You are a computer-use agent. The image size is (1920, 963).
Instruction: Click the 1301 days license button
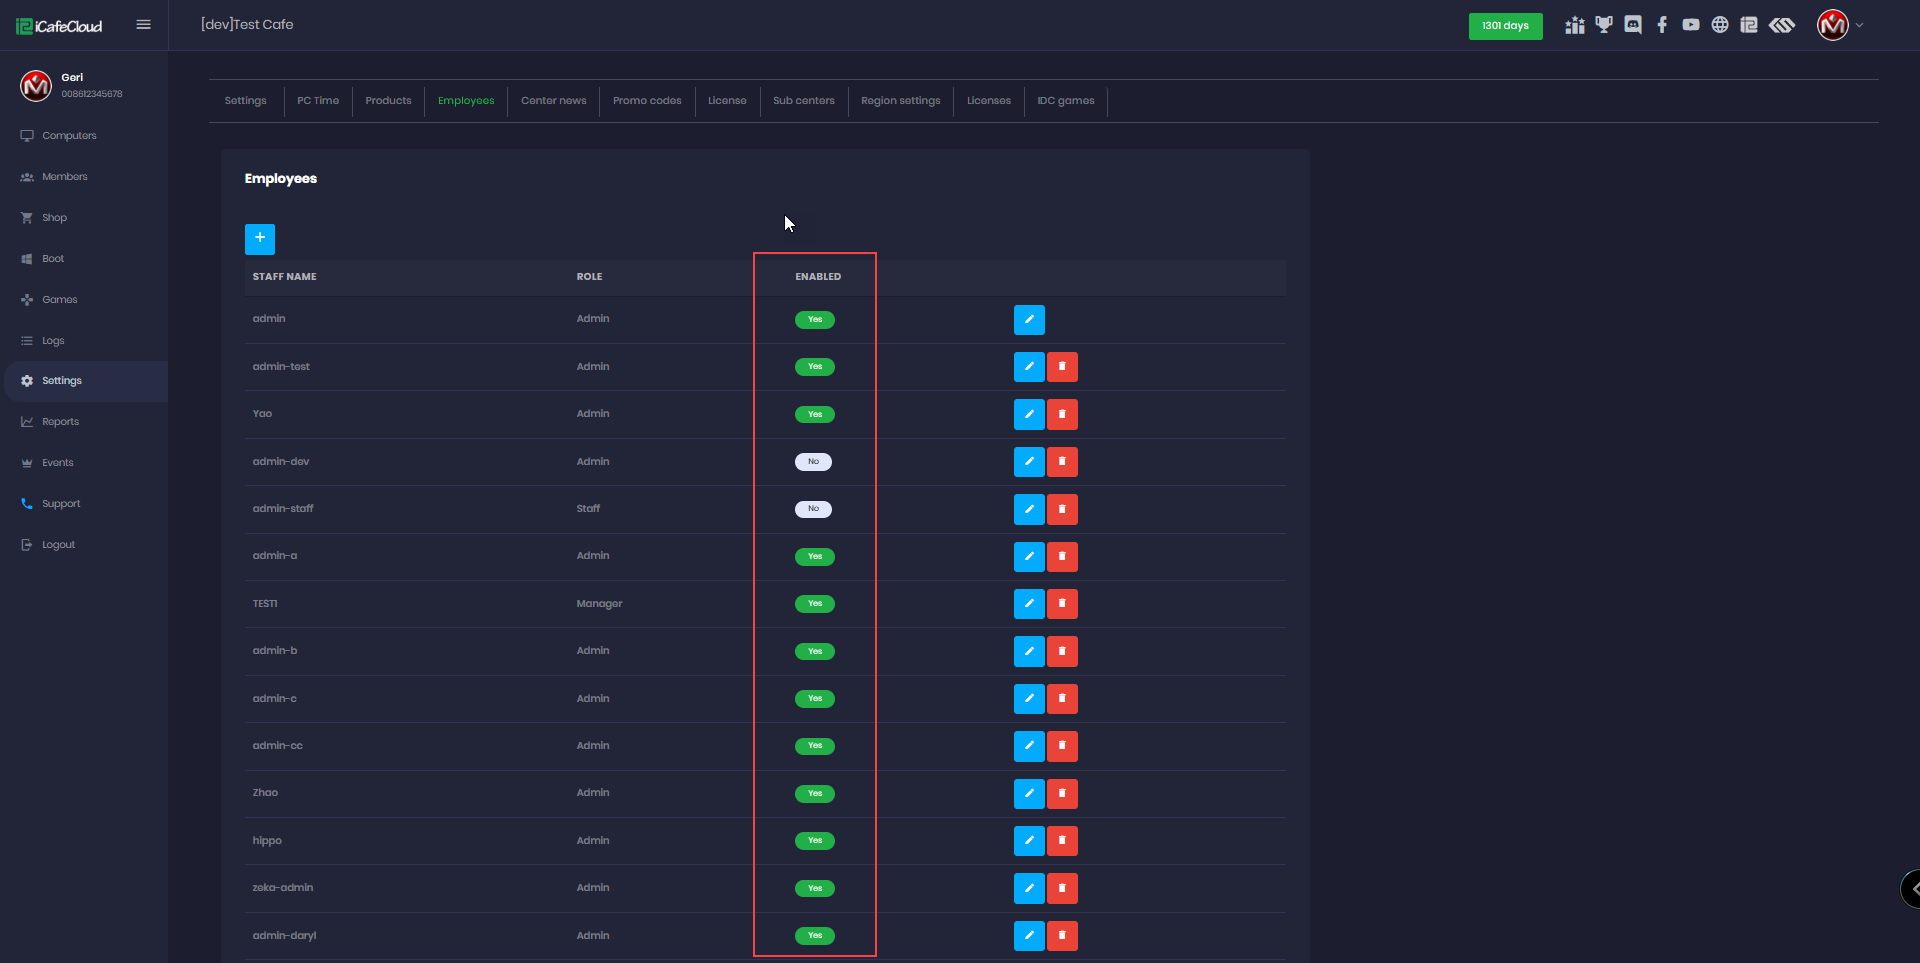click(x=1505, y=26)
